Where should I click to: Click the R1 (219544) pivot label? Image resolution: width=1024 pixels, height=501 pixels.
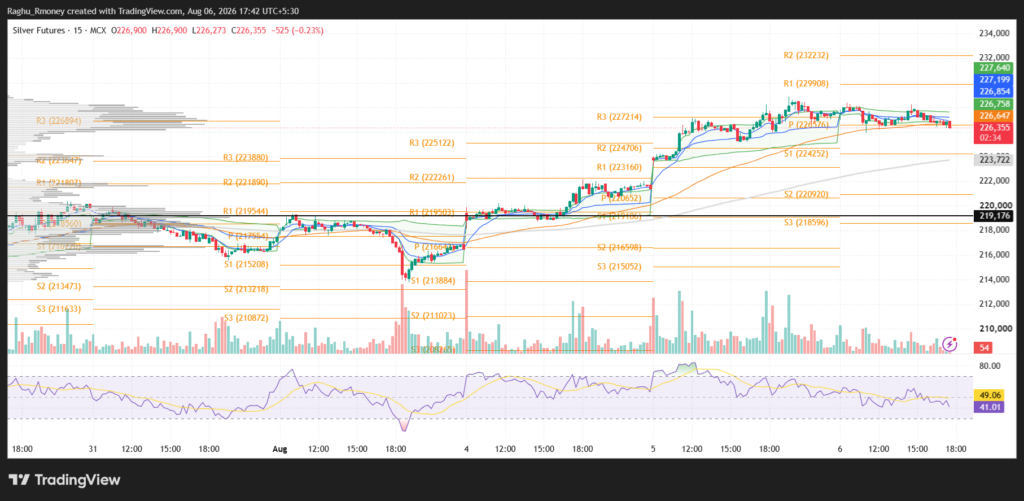tap(246, 211)
